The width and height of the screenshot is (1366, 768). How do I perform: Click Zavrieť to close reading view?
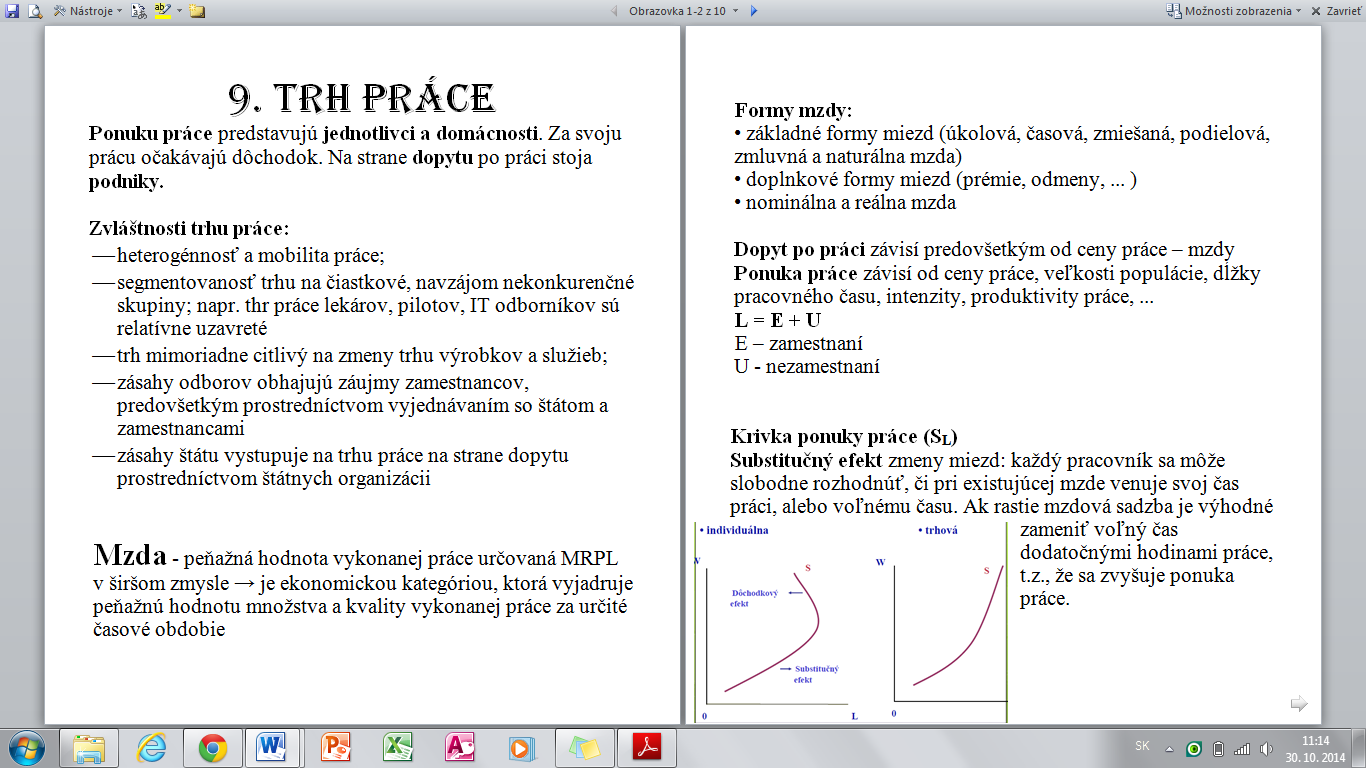[1335, 11]
